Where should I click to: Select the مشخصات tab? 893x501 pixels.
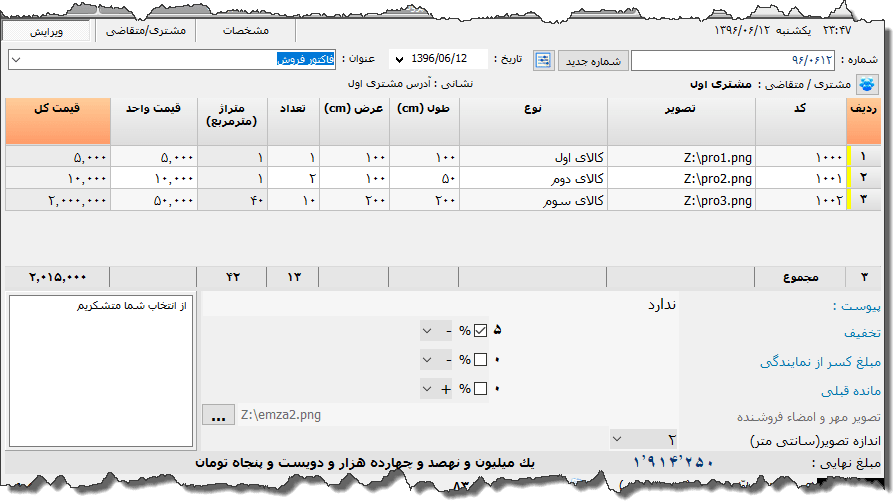(x=245, y=31)
